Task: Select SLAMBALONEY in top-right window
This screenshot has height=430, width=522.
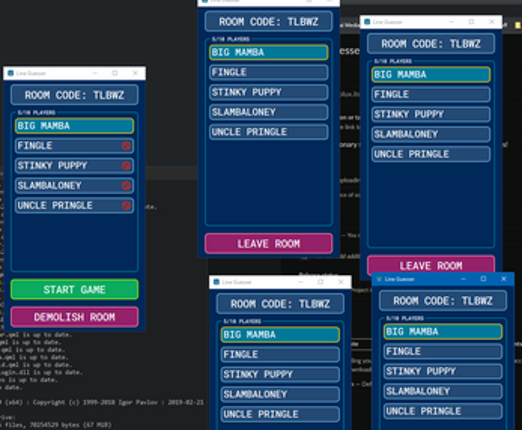Action: click(x=431, y=134)
